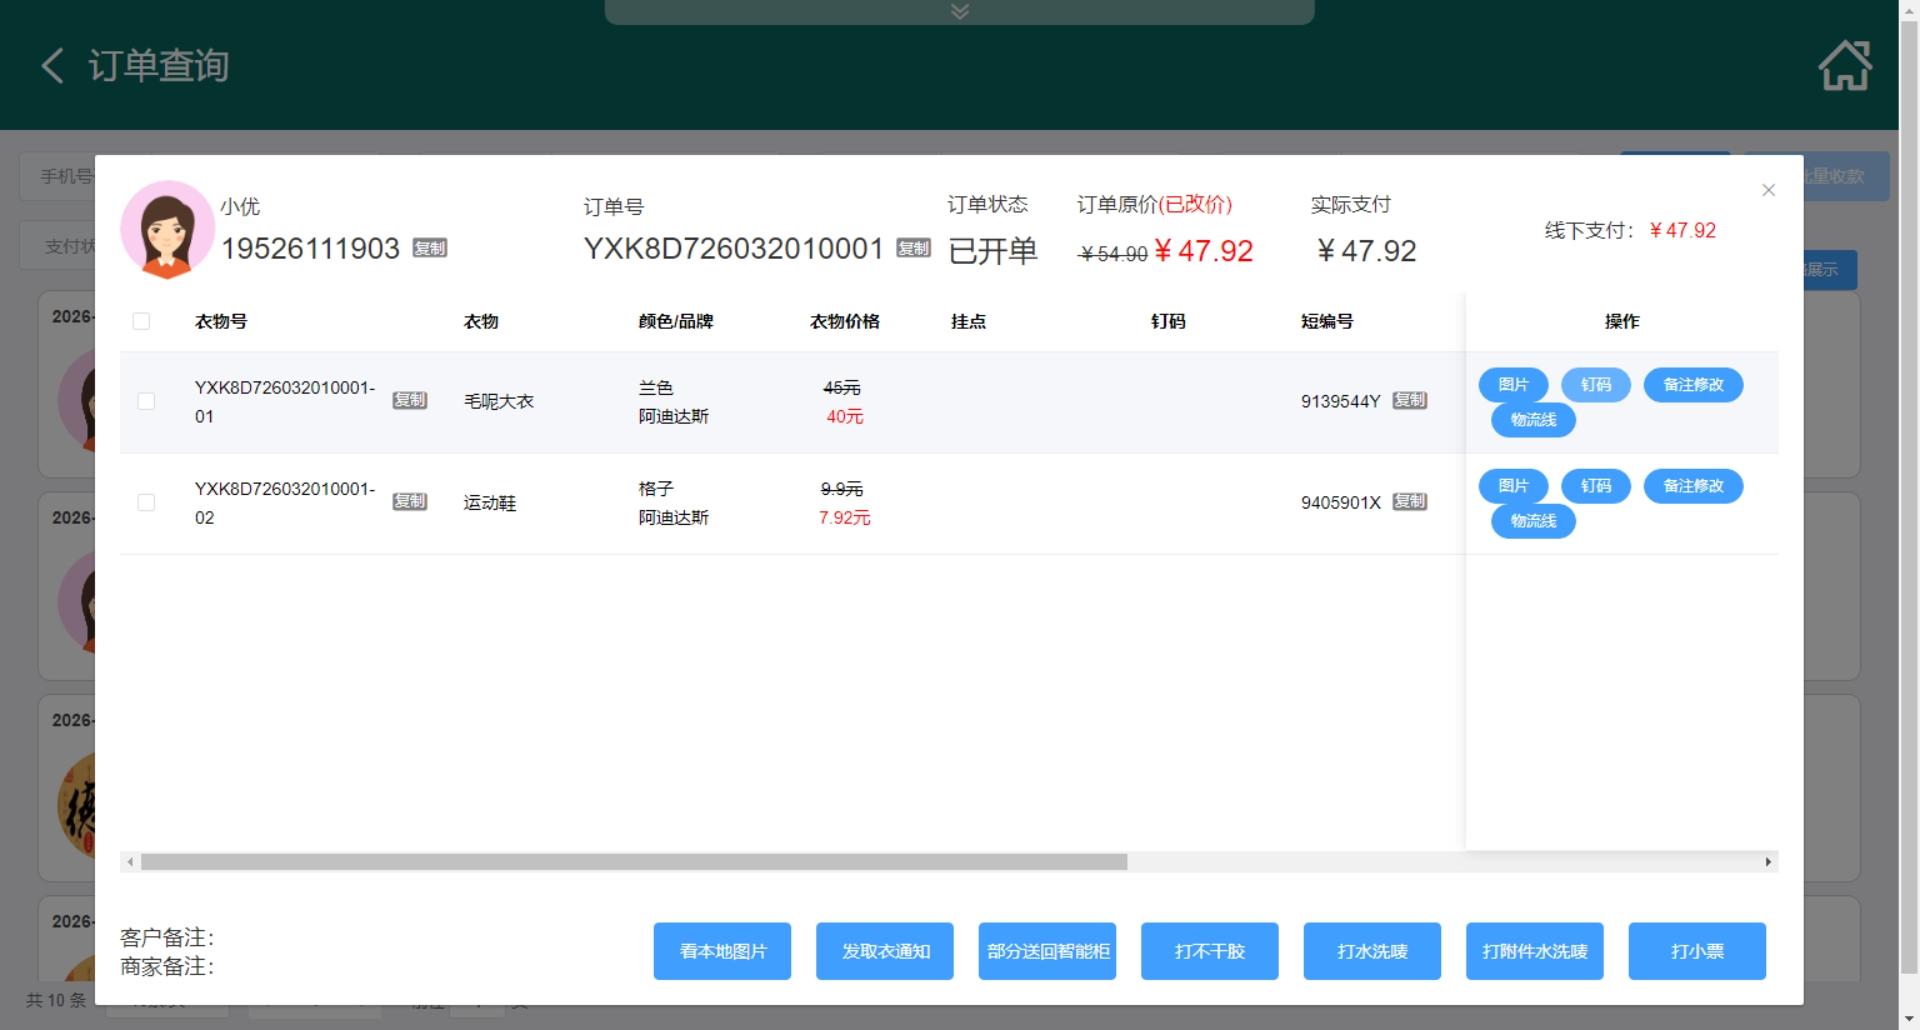Click the 发取衣通知 button
This screenshot has height=1030, width=1920.
coord(884,951)
